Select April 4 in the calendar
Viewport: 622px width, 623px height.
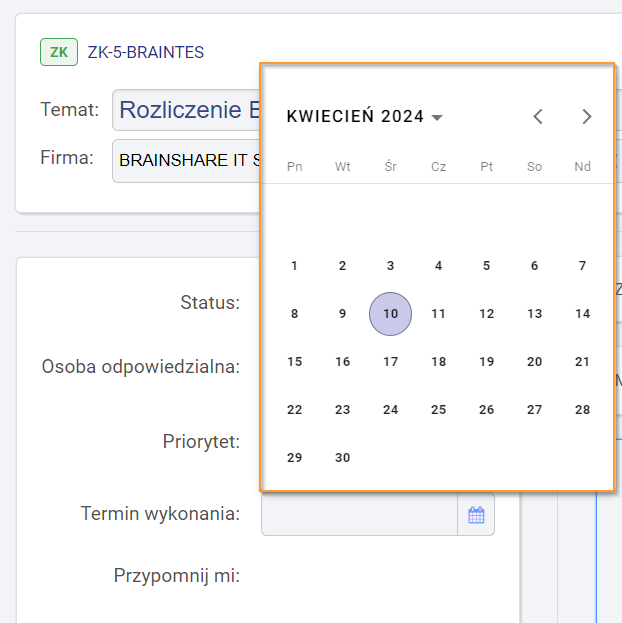coord(438,265)
